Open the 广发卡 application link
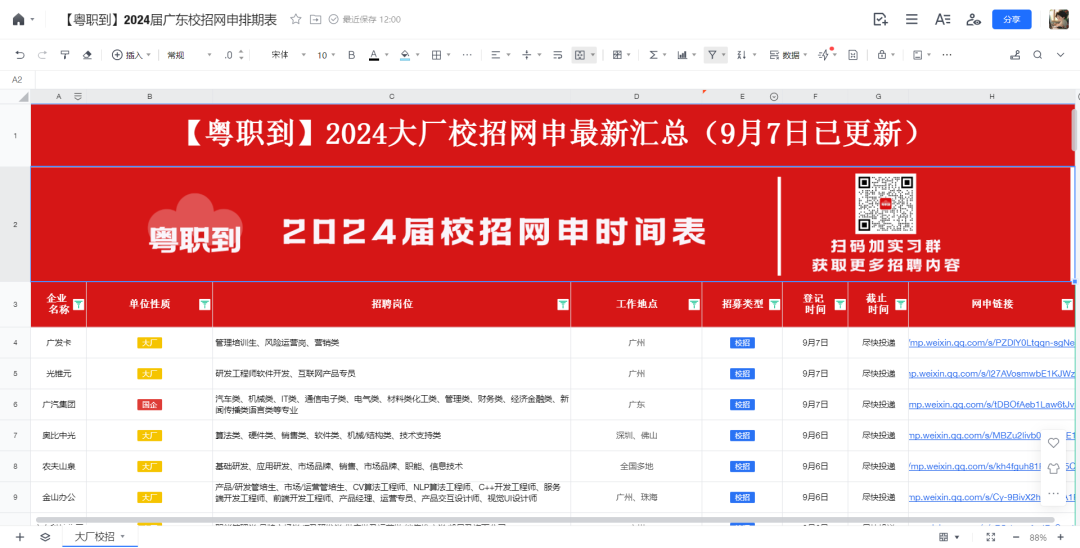Viewport: 1080px width, 548px height. click(x=991, y=342)
